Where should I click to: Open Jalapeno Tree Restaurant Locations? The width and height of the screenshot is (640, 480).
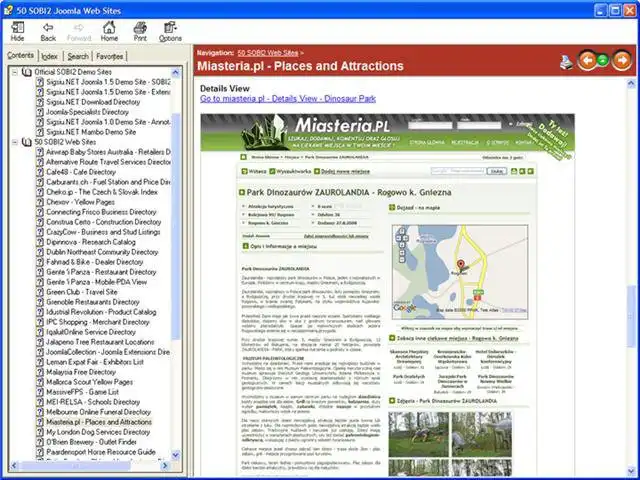pyautogui.click(x=100, y=342)
